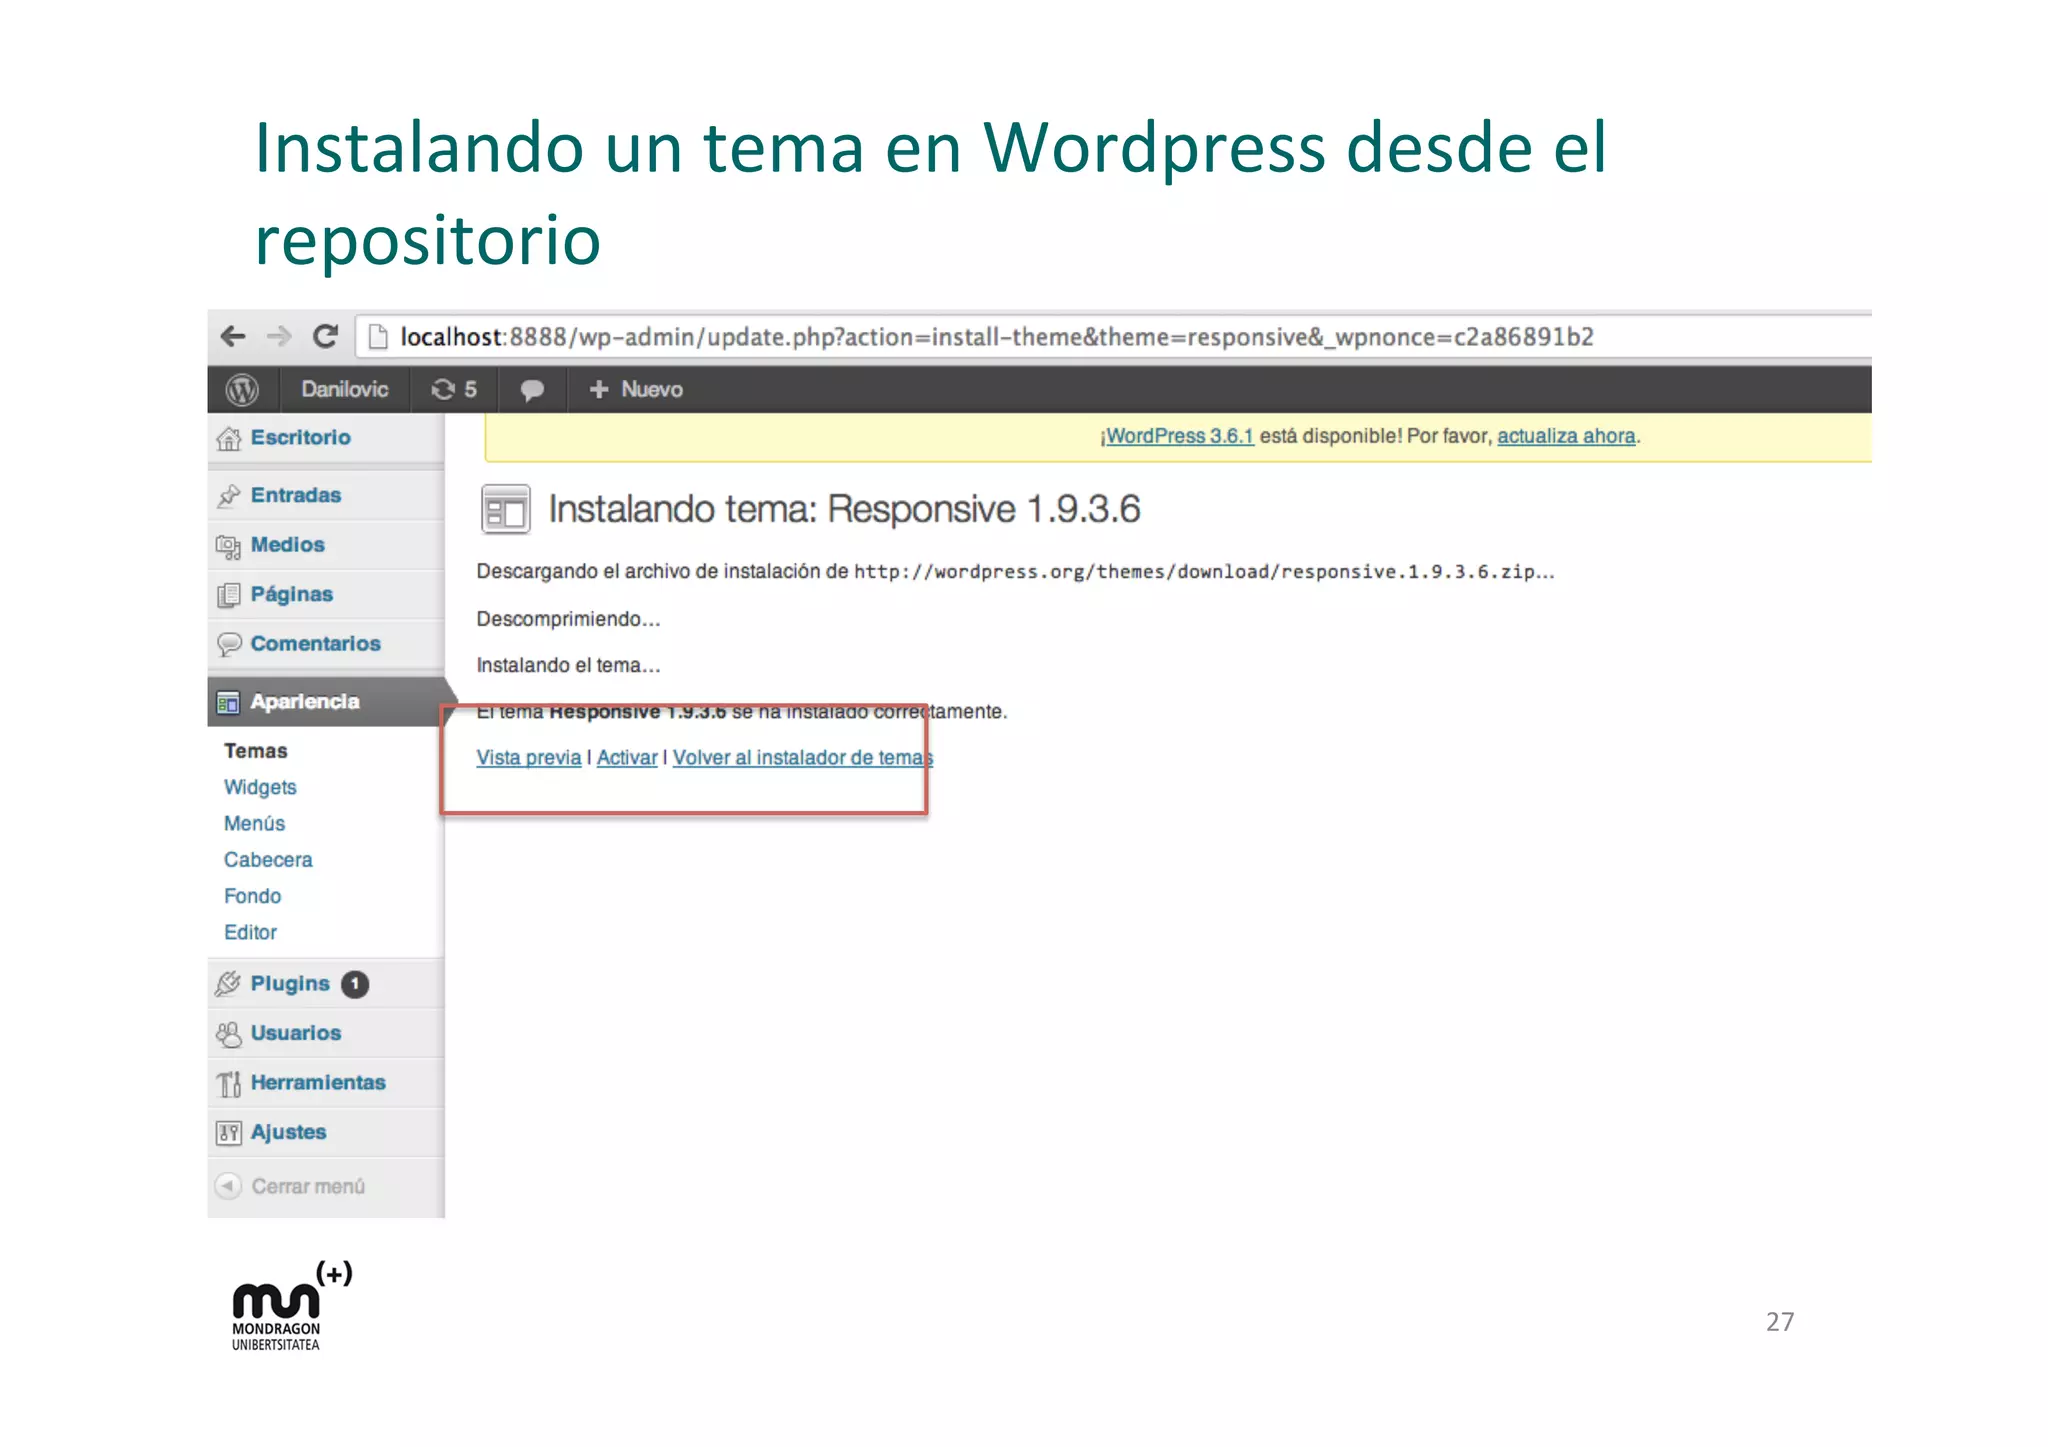Open the Plugins menu item
This screenshot has height=1447, width=2048.
(x=290, y=983)
